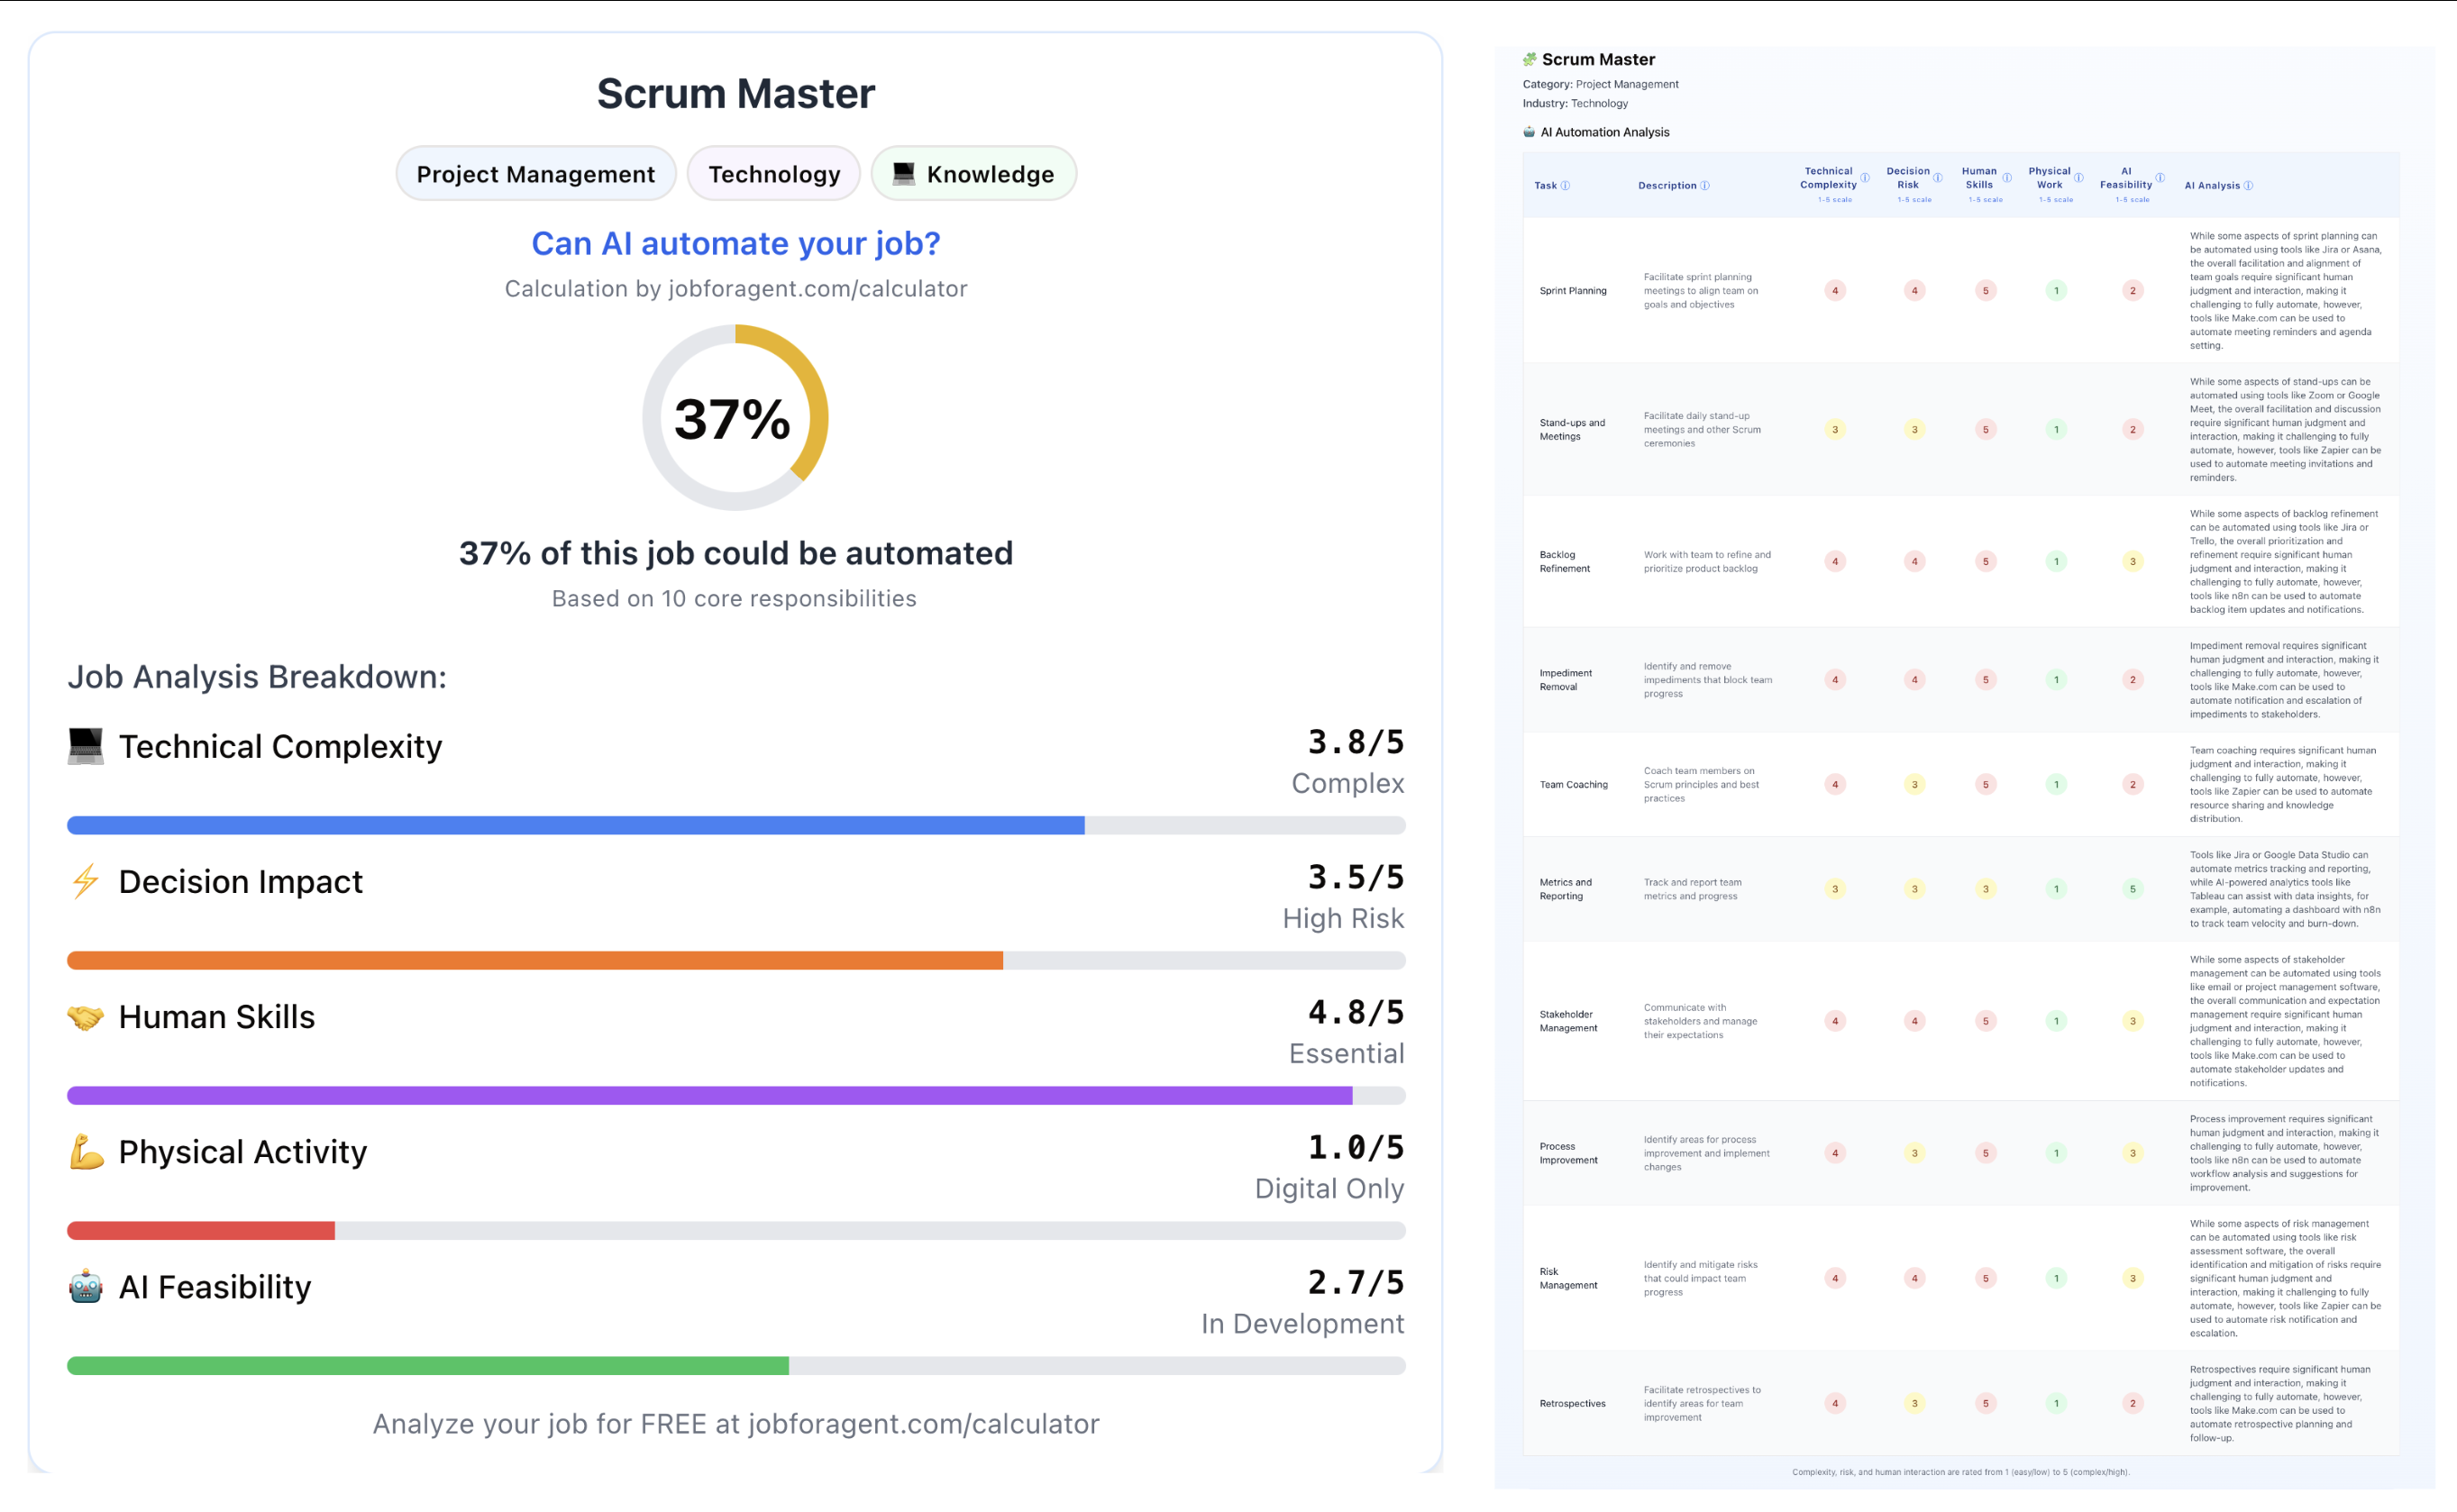Click Human Skills column info icon
Viewport: 2457px width, 1512px height.
pyautogui.click(x=2007, y=178)
